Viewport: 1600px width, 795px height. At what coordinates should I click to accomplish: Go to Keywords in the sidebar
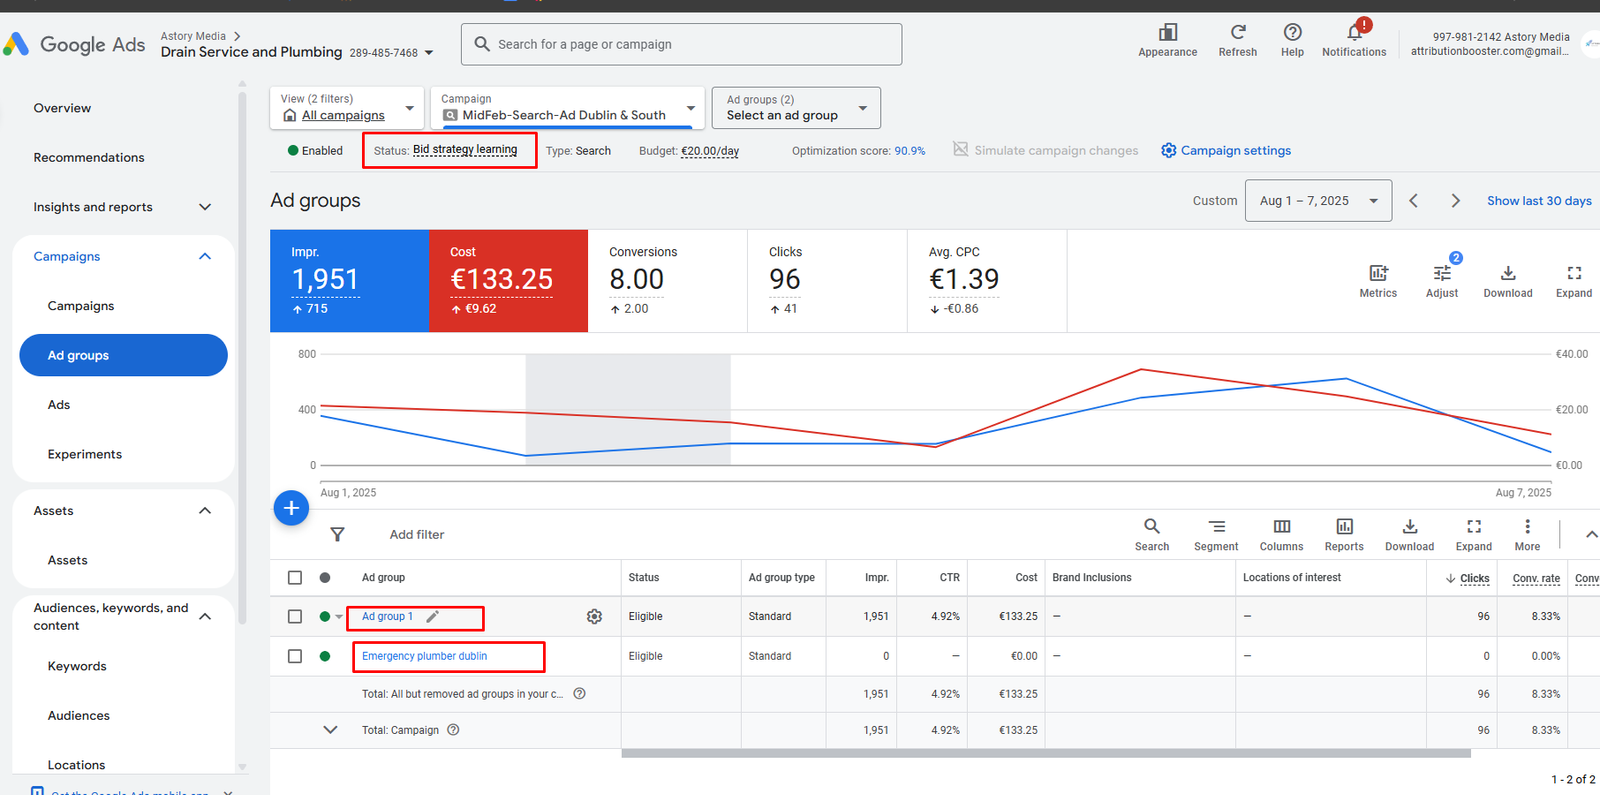tap(77, 666)
